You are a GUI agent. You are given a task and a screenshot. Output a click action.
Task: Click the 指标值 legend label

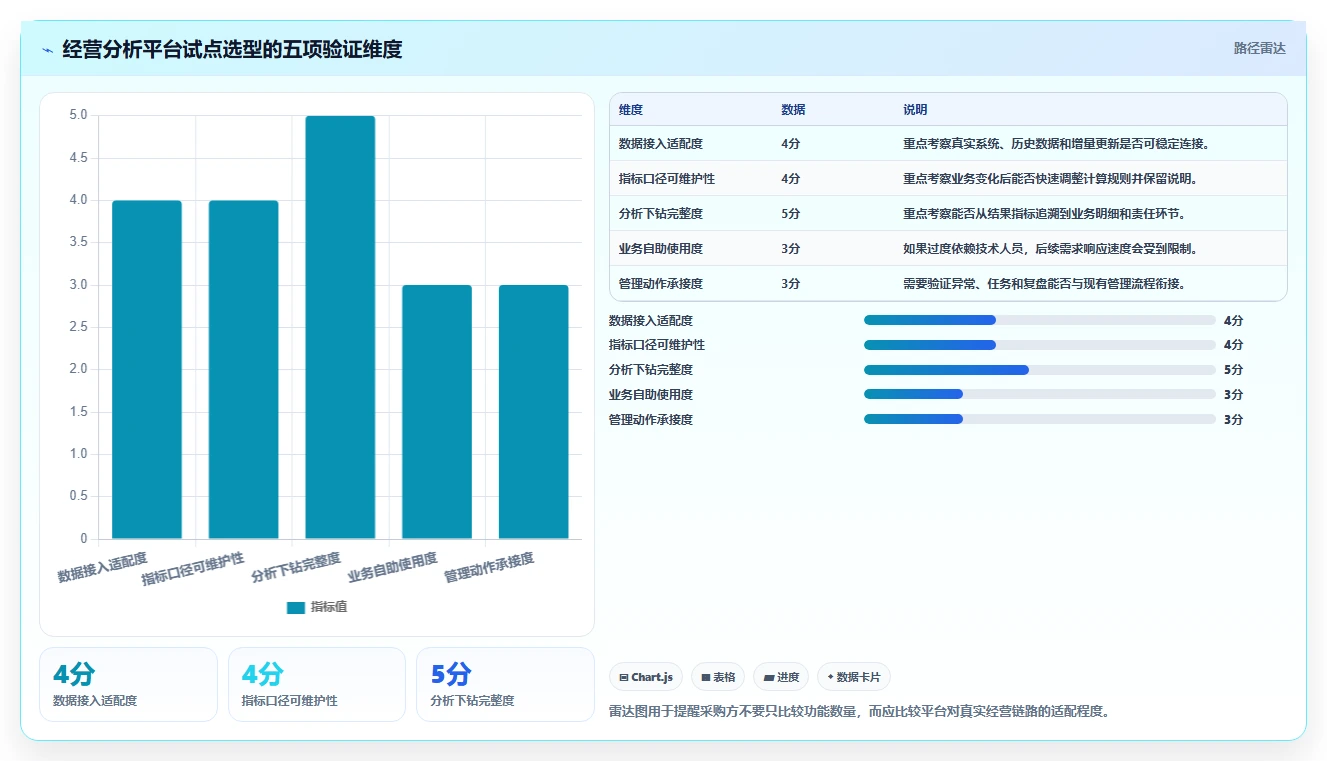pos(329,607)
